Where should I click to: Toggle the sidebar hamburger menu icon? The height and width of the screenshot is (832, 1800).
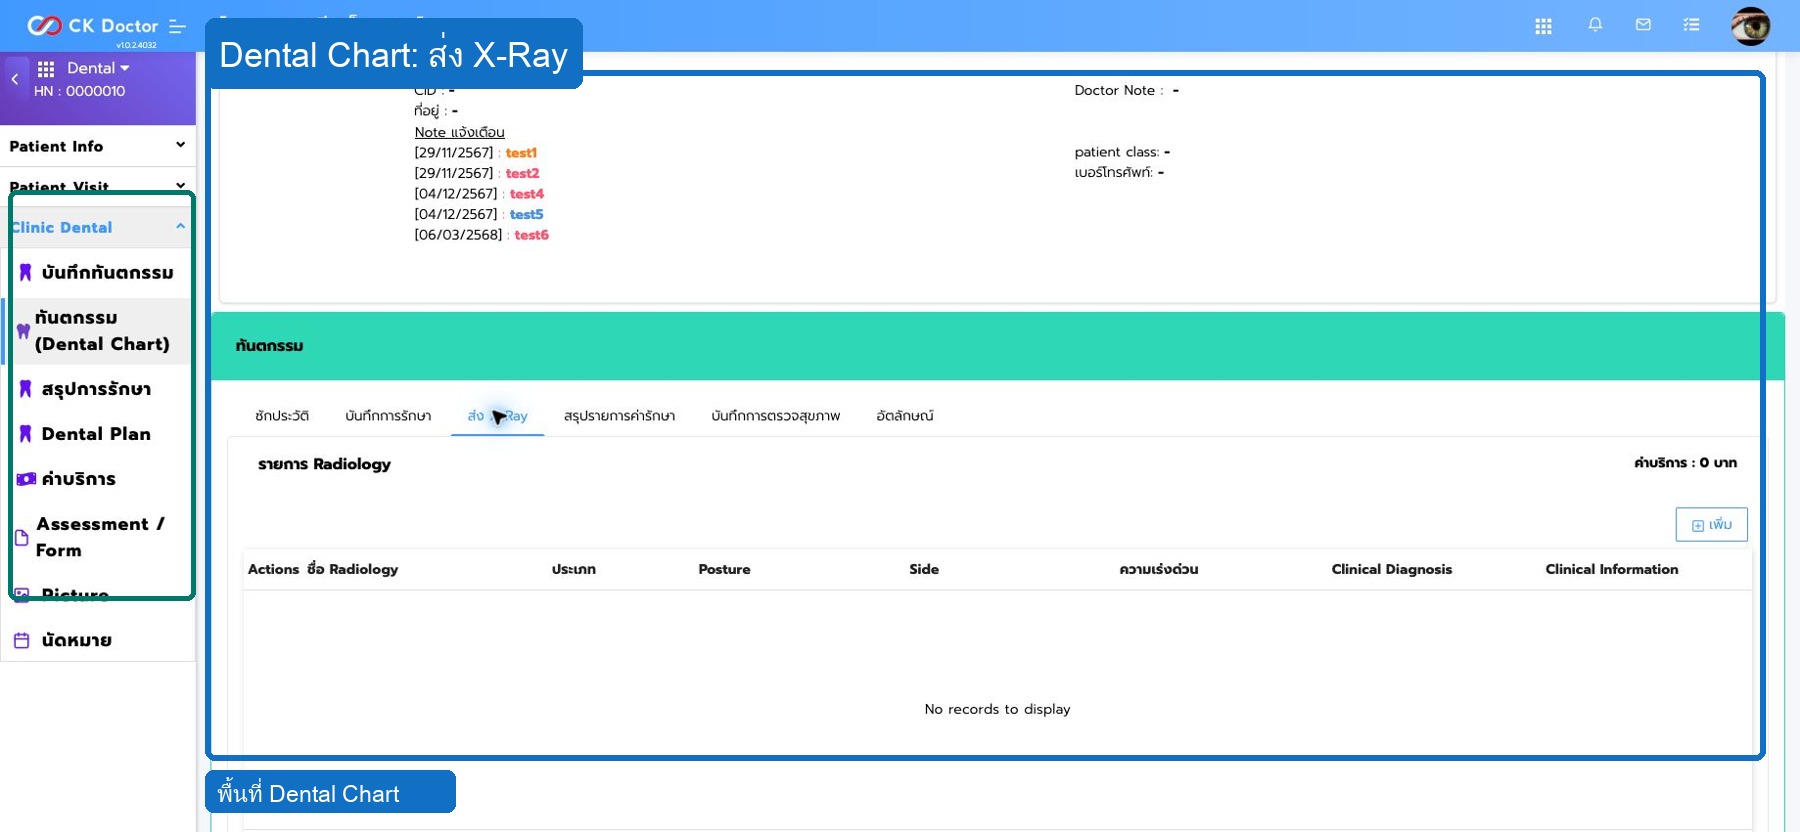point(178,26)
